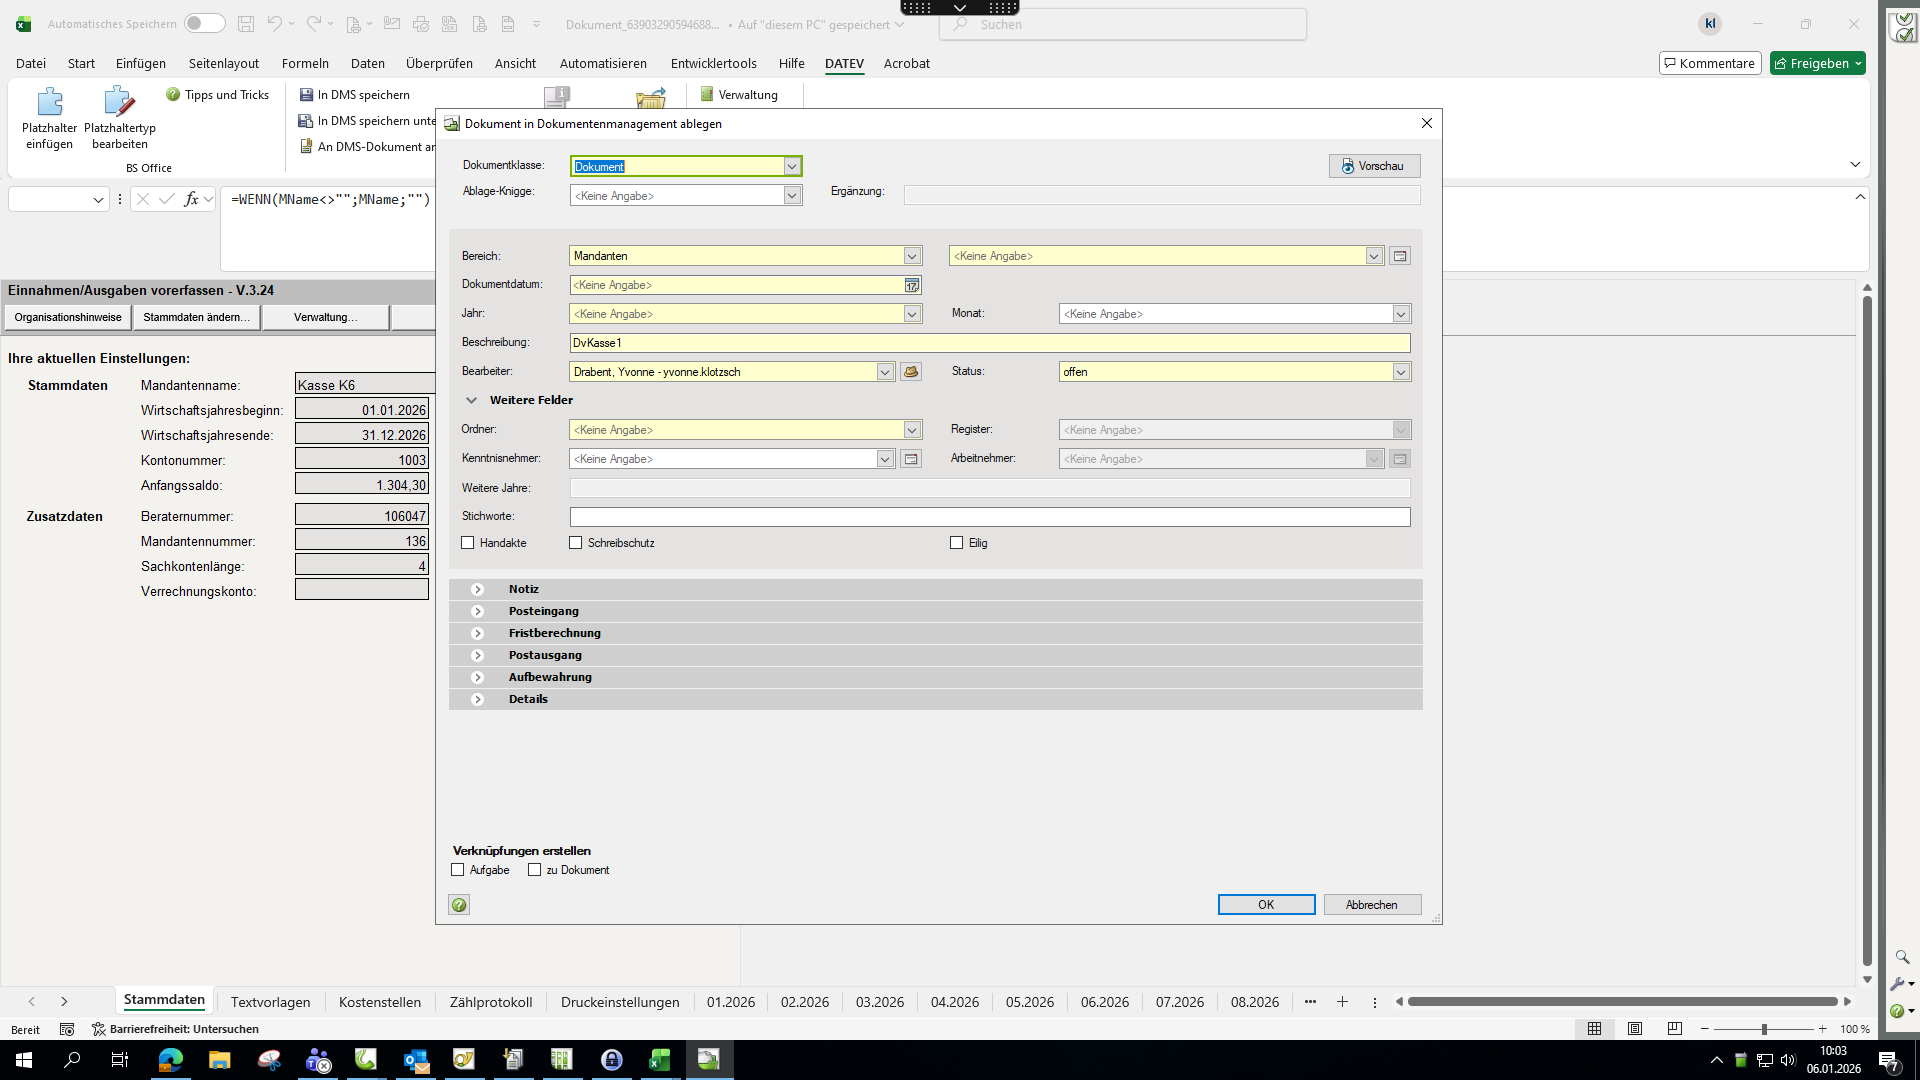Switch to the Zählprotokoll sheet tab
This screenshot has width=1920, height=1080.
490,1002
